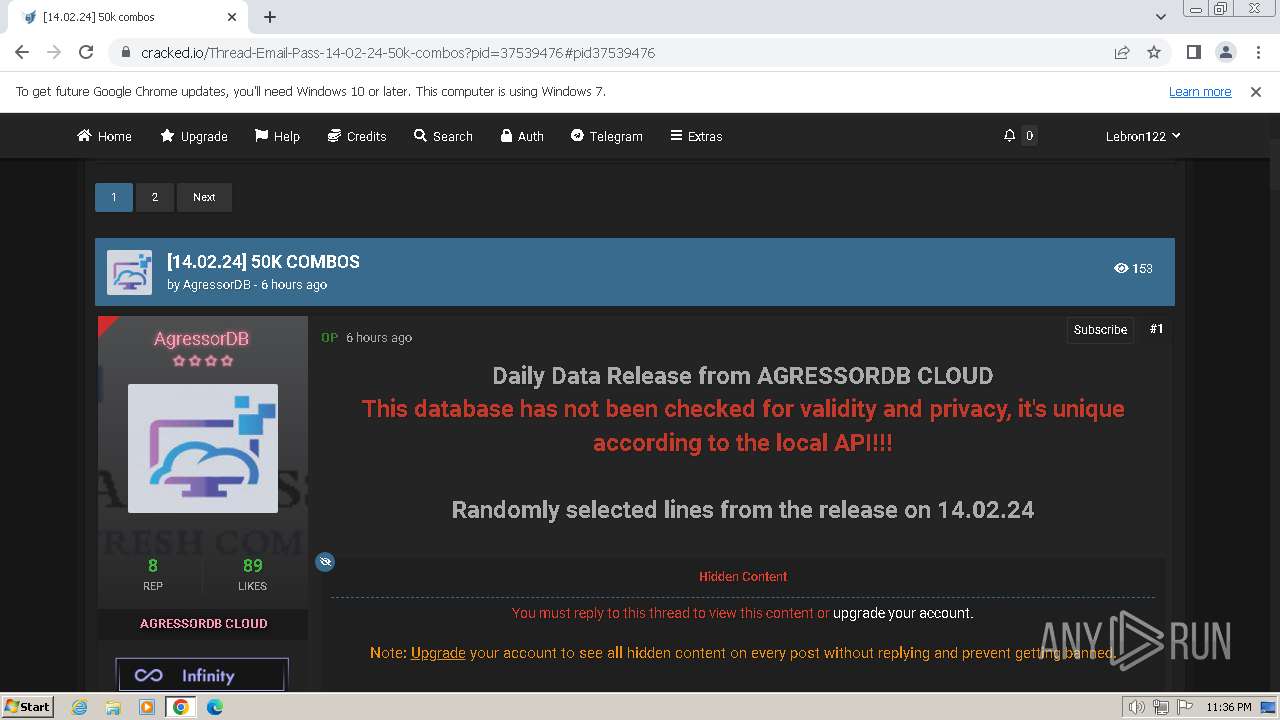Open Microsoft Edge from taskbar
1280x720 pixels.
point(215,707)
